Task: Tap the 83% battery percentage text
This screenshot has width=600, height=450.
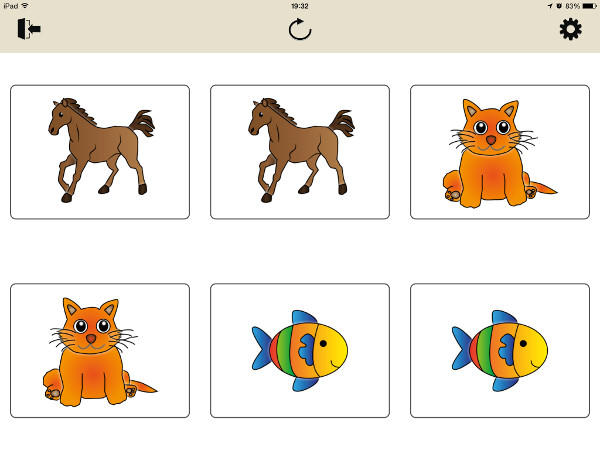Action: [x=572, y=6]
